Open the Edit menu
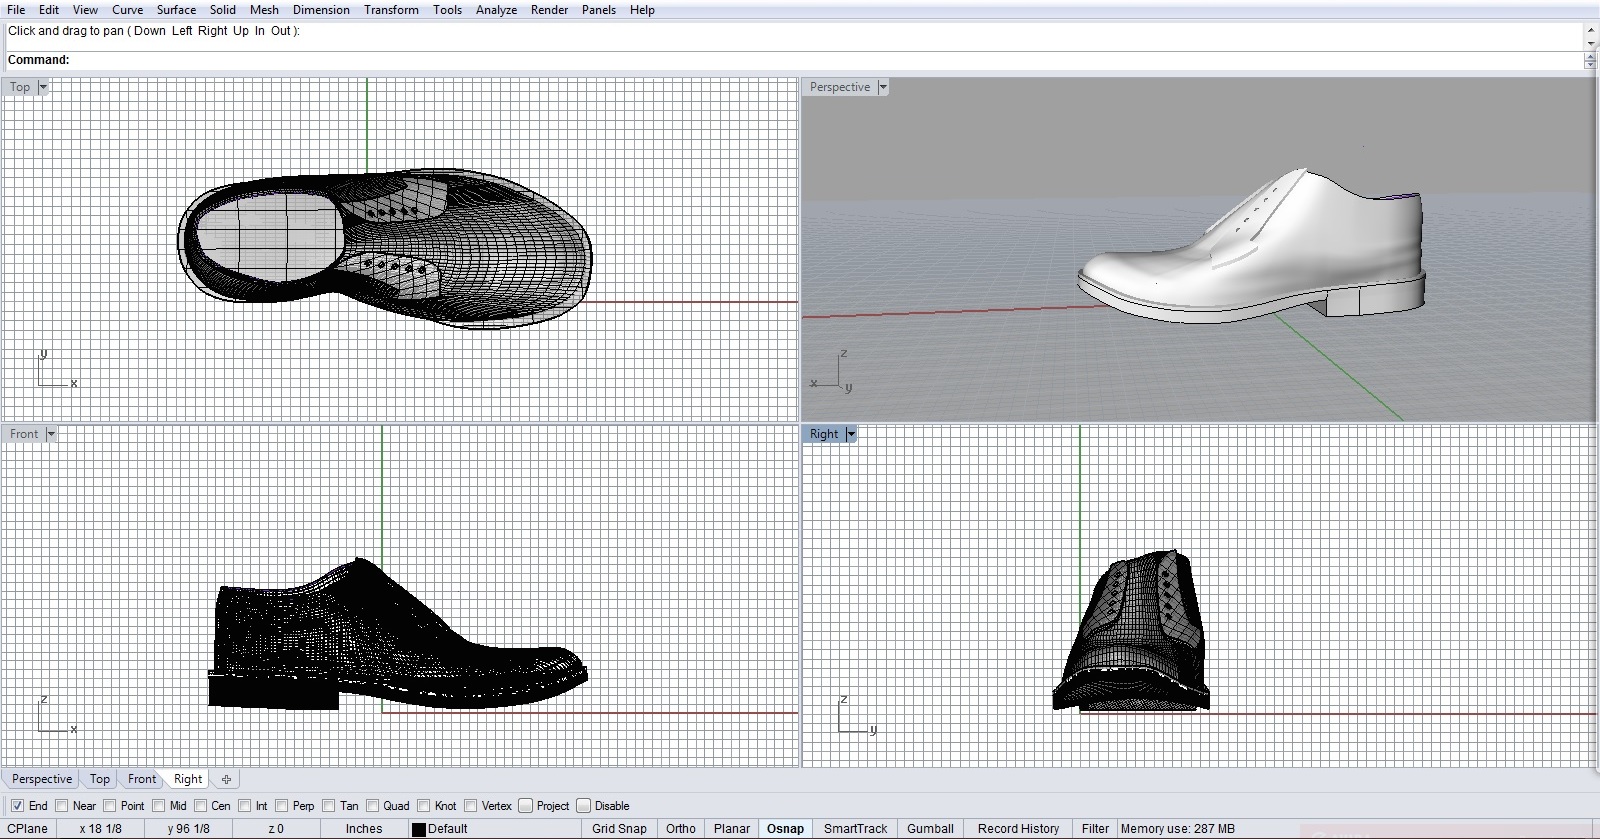 coord(49,10)
